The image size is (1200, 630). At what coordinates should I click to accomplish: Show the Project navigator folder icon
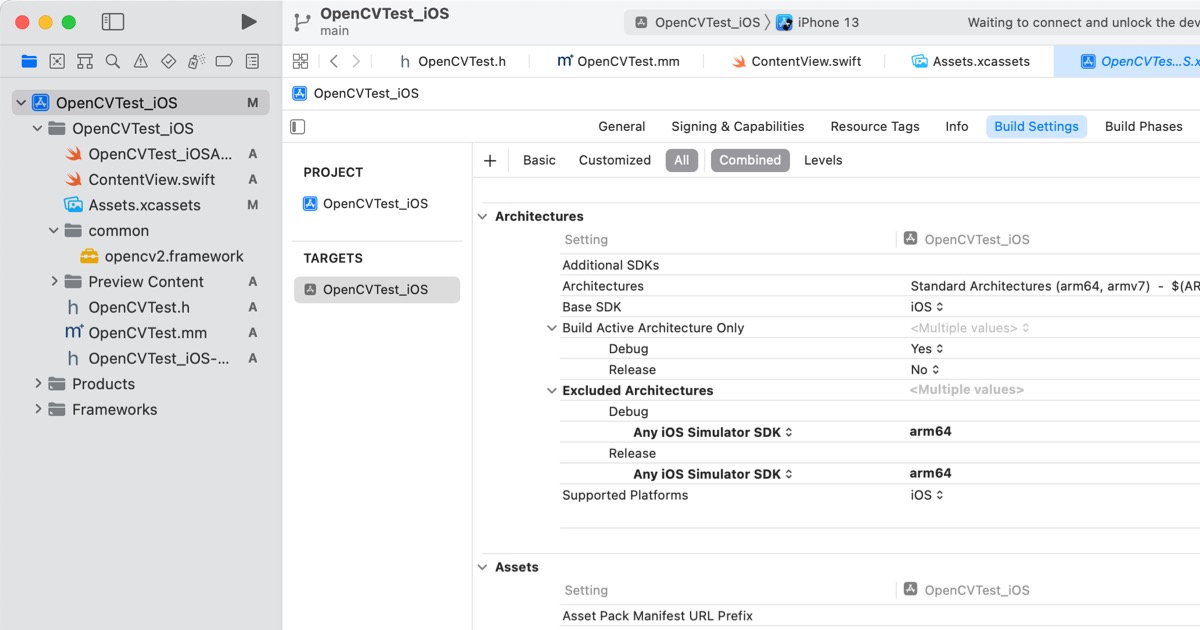29,61
